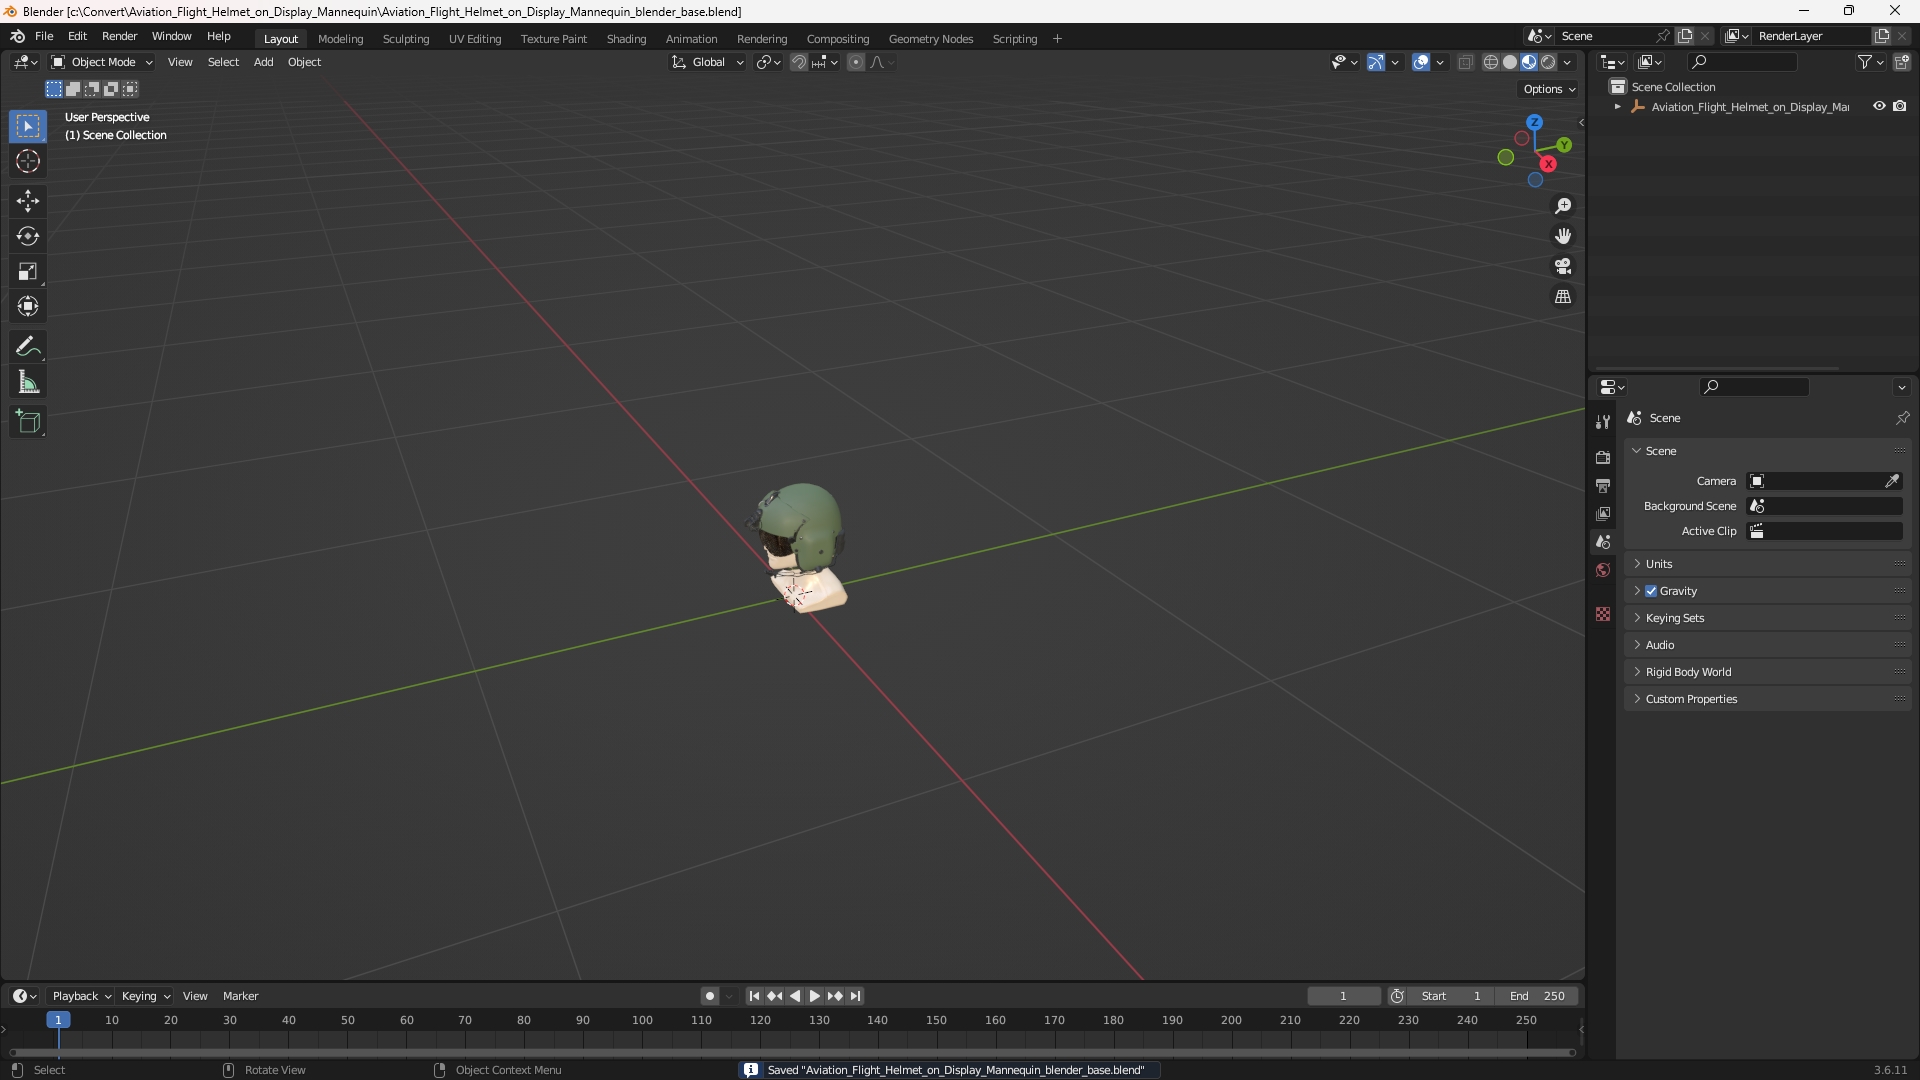Open the timeline Marker menu

240,996
